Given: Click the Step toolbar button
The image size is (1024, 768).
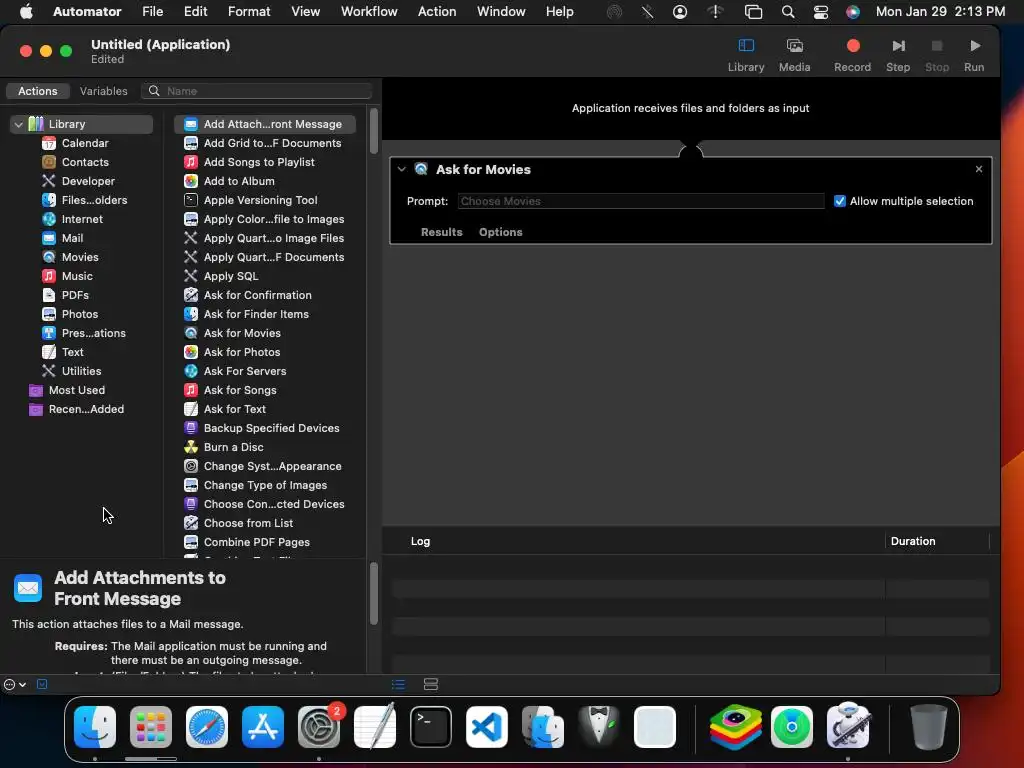Looking at the screenshot, I should tap(898, 55).
